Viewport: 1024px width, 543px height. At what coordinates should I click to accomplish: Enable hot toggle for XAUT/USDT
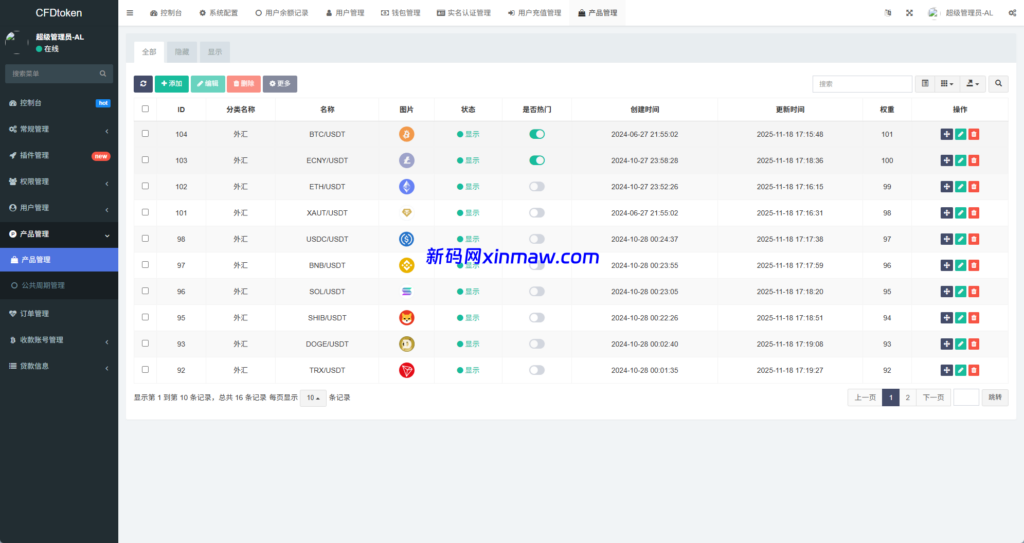coord(537,212)
